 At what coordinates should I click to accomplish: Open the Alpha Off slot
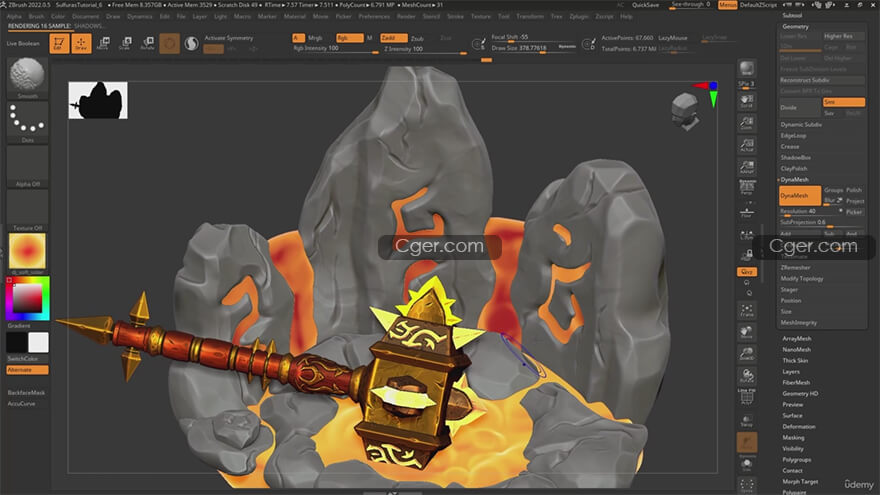pyautogui.click(x=27, y=166)
